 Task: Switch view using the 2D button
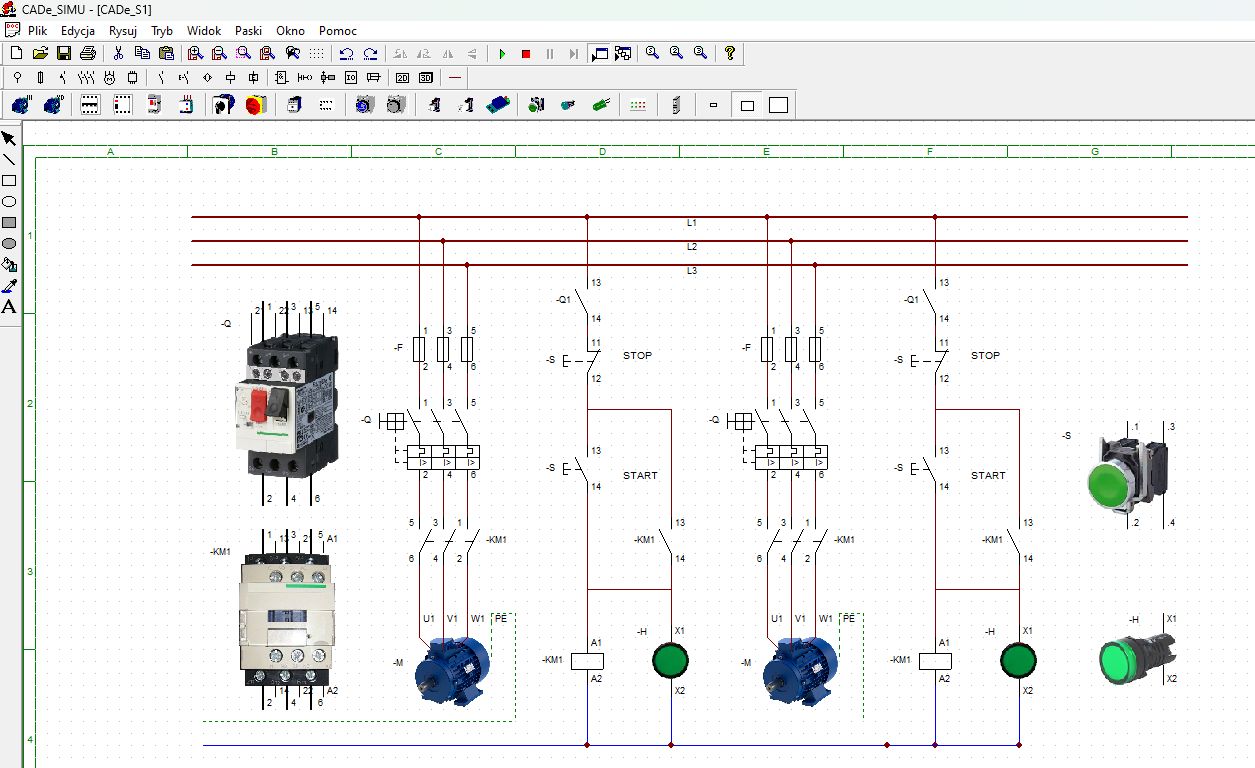pyautogui.click(x=402, y=78)
